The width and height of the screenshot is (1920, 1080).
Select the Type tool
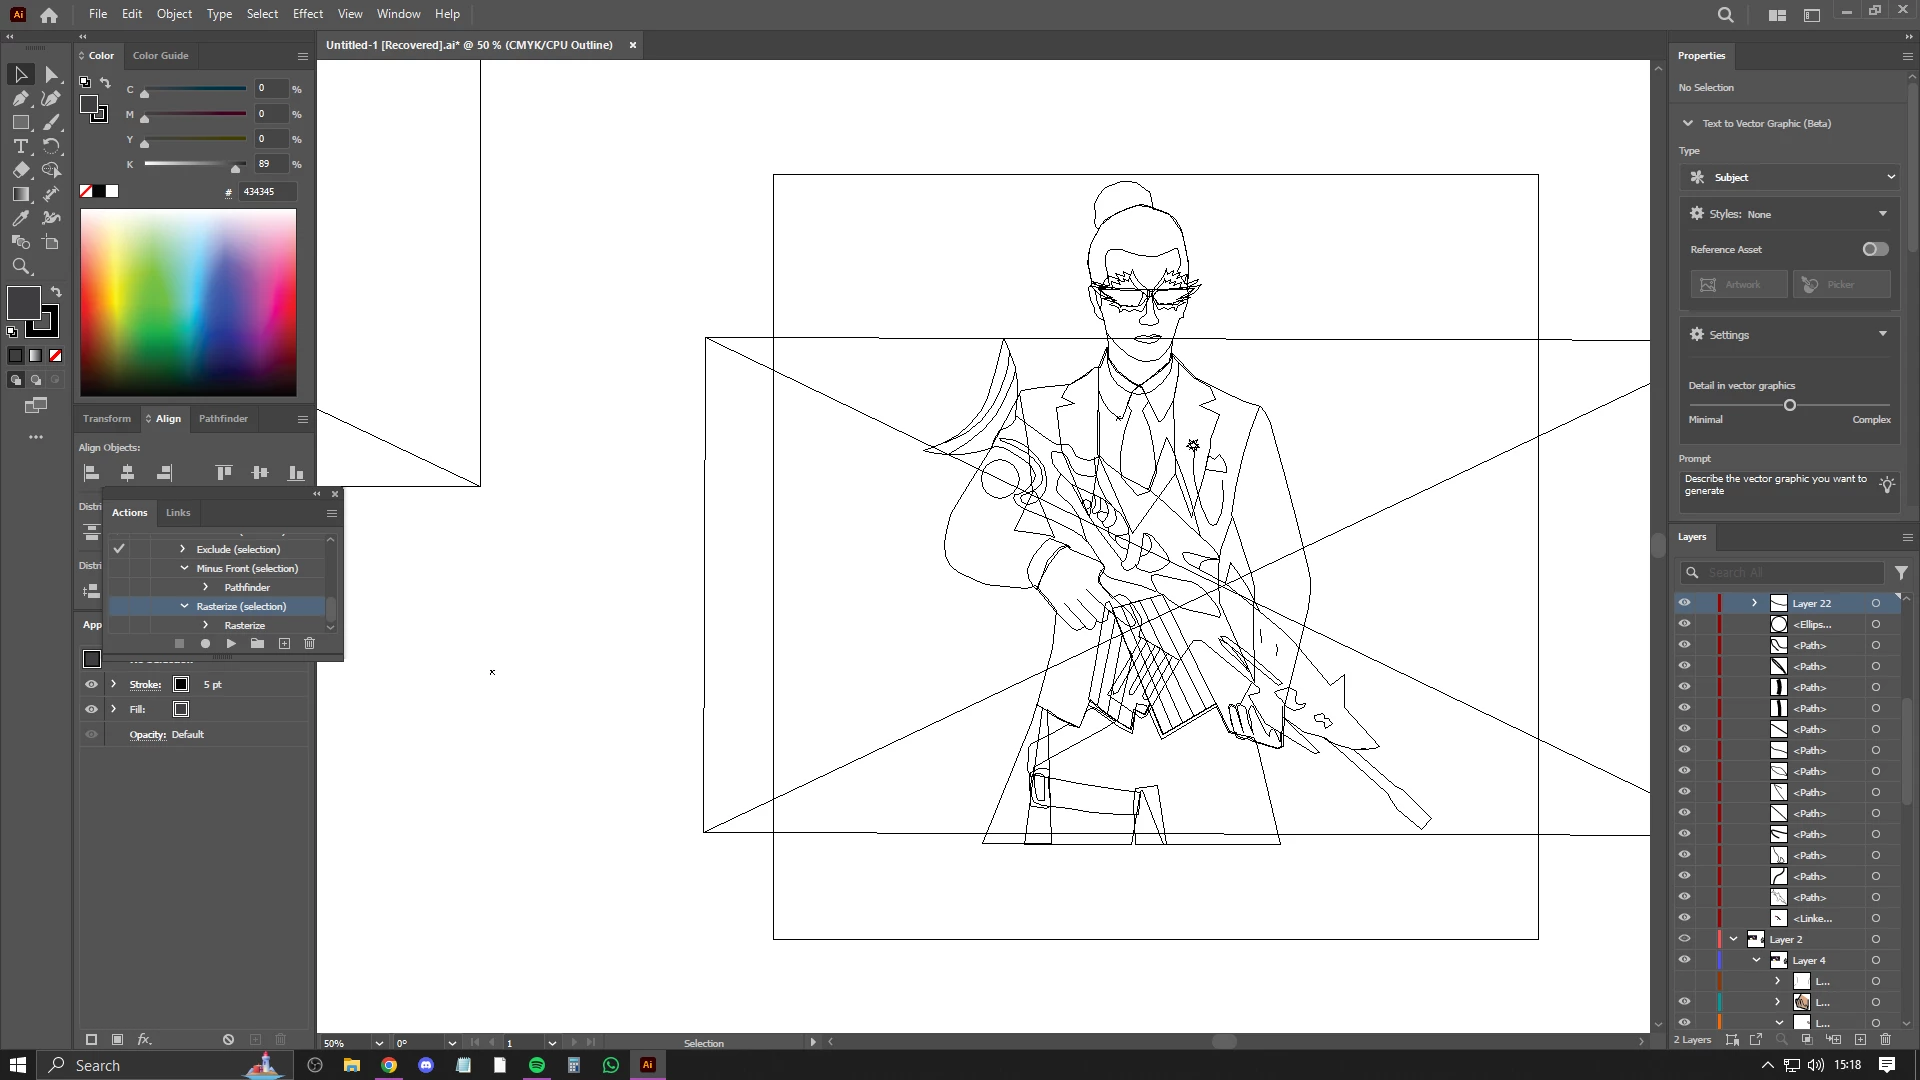coord(20,146)
